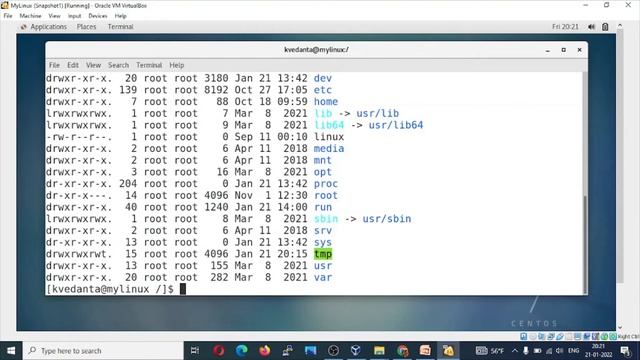Screen dimensions: 640x360
Task: Open the Windows Start menu
Action: click(x=11, y=351)
